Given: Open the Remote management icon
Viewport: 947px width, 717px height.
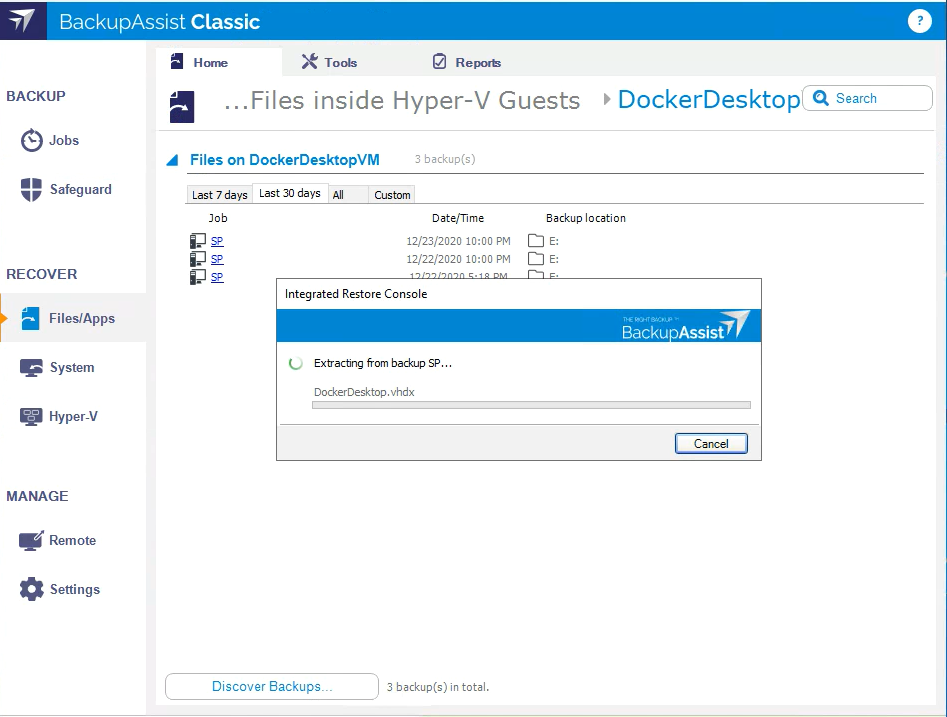Looking at the screenshot, I should [32, 541].
